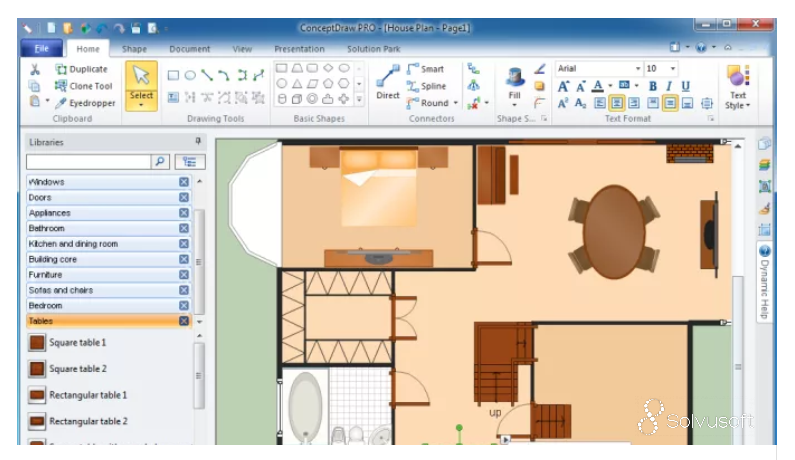Image resolution: width=795 pixels, height=460 pixels.
Task: Close the Windows library
Action: pos(184,182)
